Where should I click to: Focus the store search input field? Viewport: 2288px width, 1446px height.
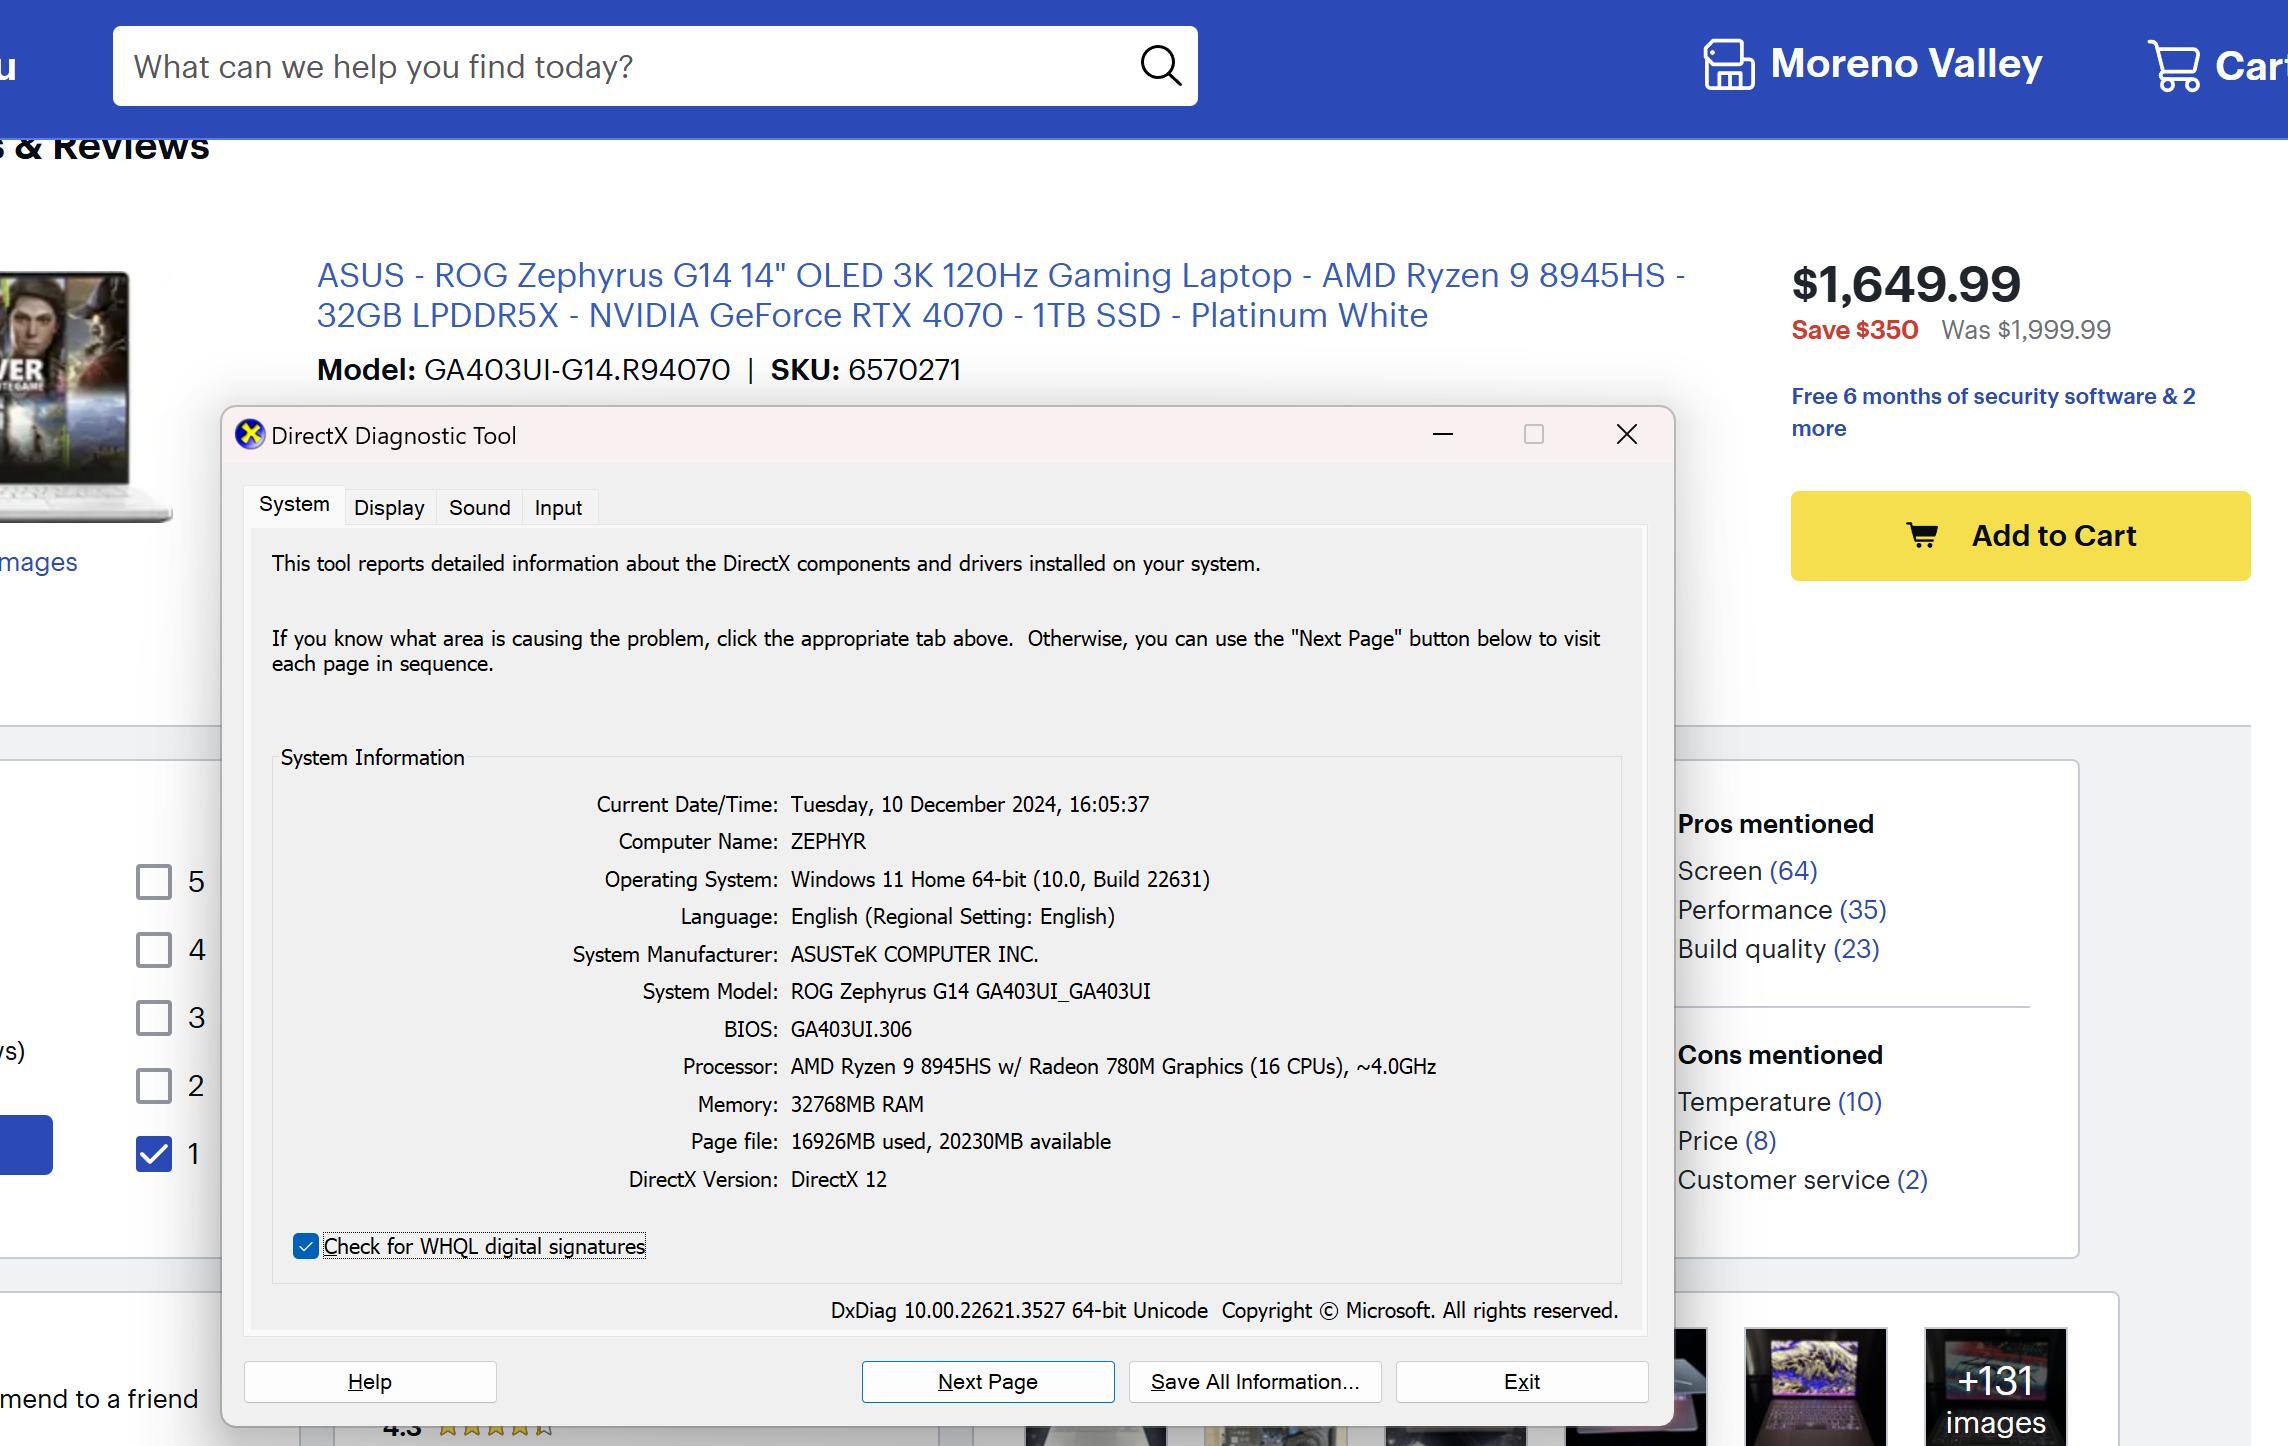point(620,66)
